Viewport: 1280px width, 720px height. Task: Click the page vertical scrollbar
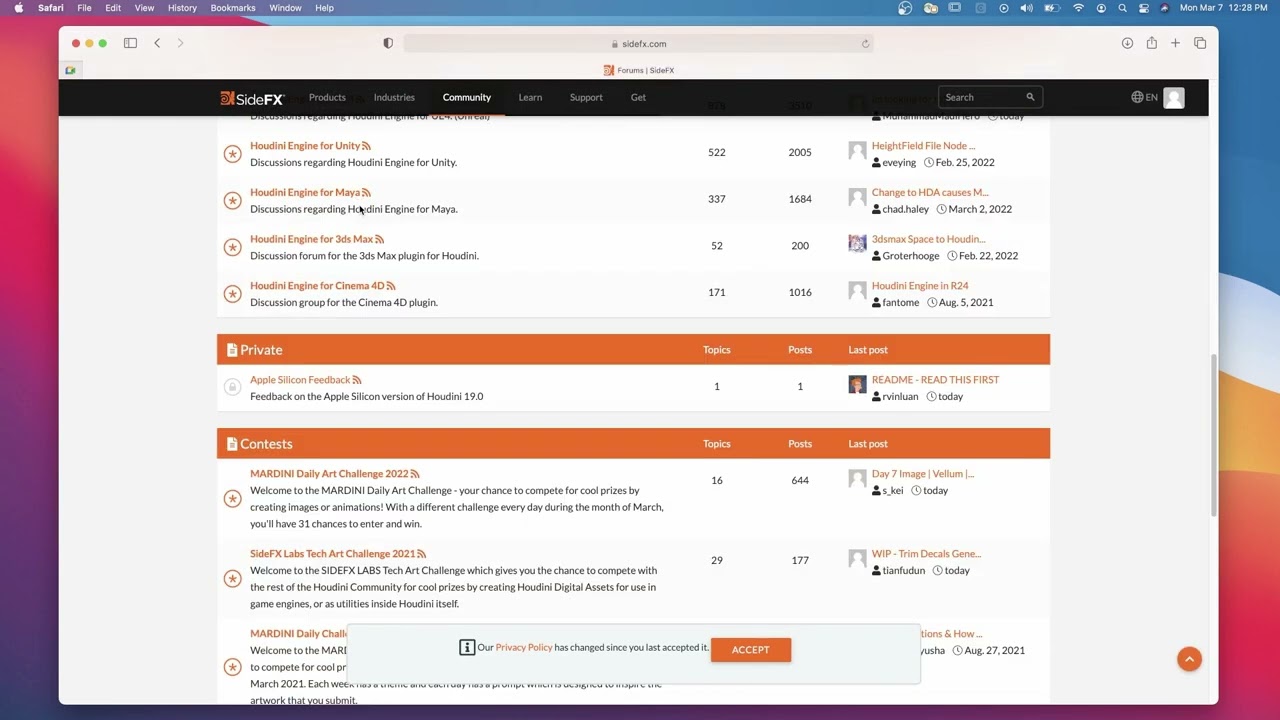[1214, 434]
